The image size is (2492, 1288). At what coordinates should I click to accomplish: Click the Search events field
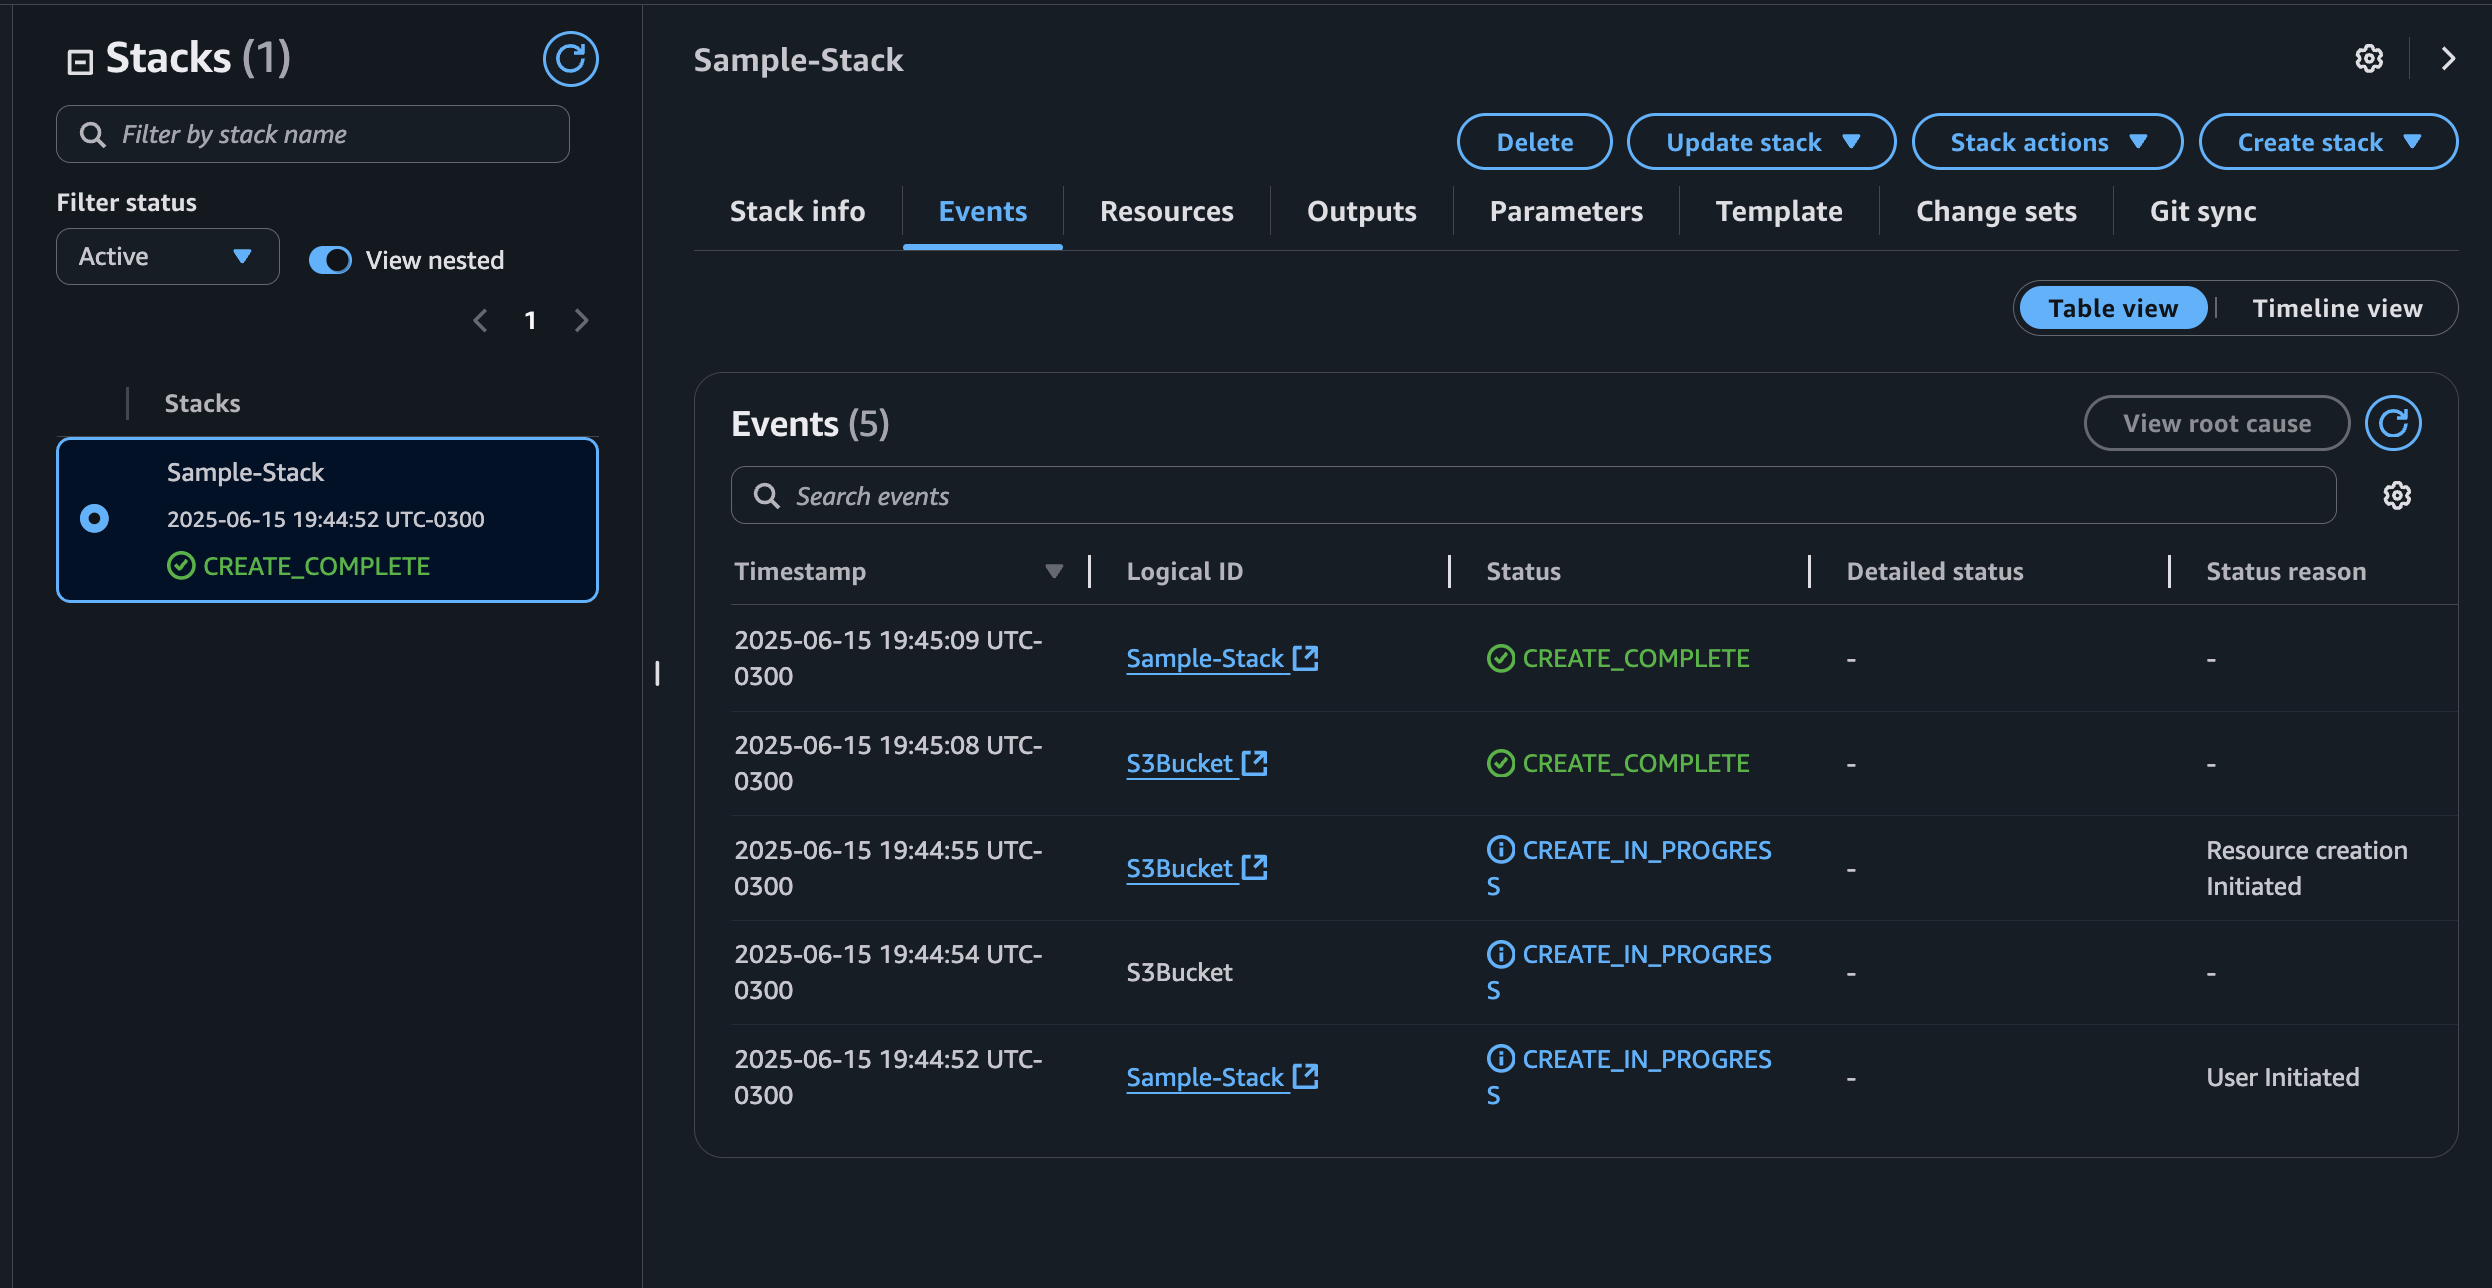click(x=1533, y=496)
